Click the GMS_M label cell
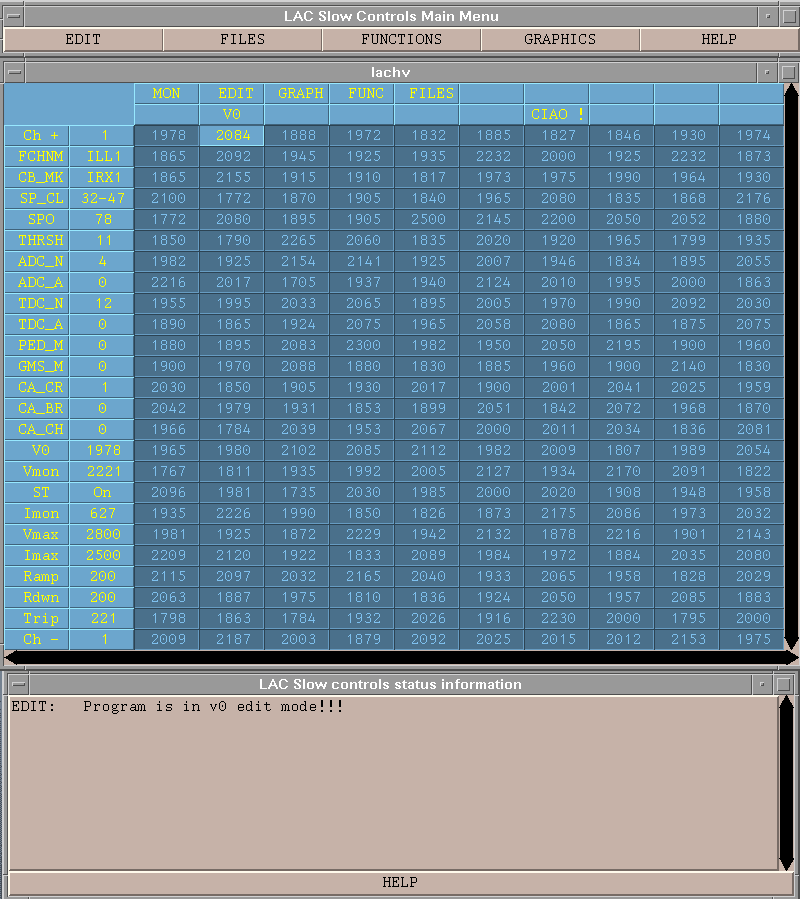The width and height of the screenshot is (800, 899). click(x=37, y=366)
